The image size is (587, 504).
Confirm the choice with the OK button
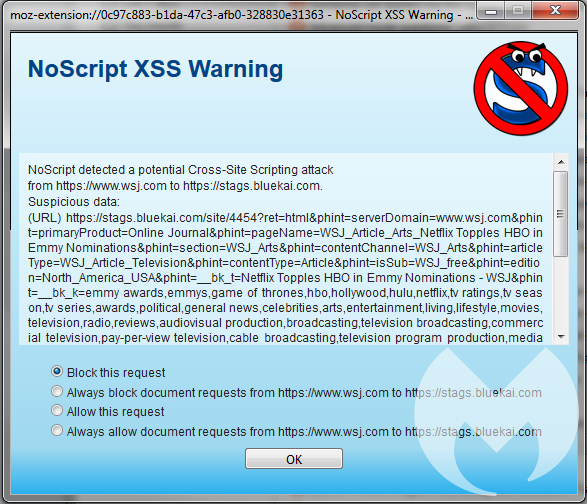294,459
